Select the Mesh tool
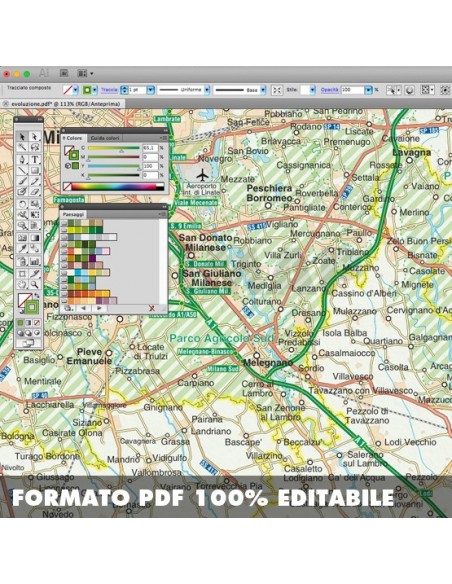 coord(22,238)
